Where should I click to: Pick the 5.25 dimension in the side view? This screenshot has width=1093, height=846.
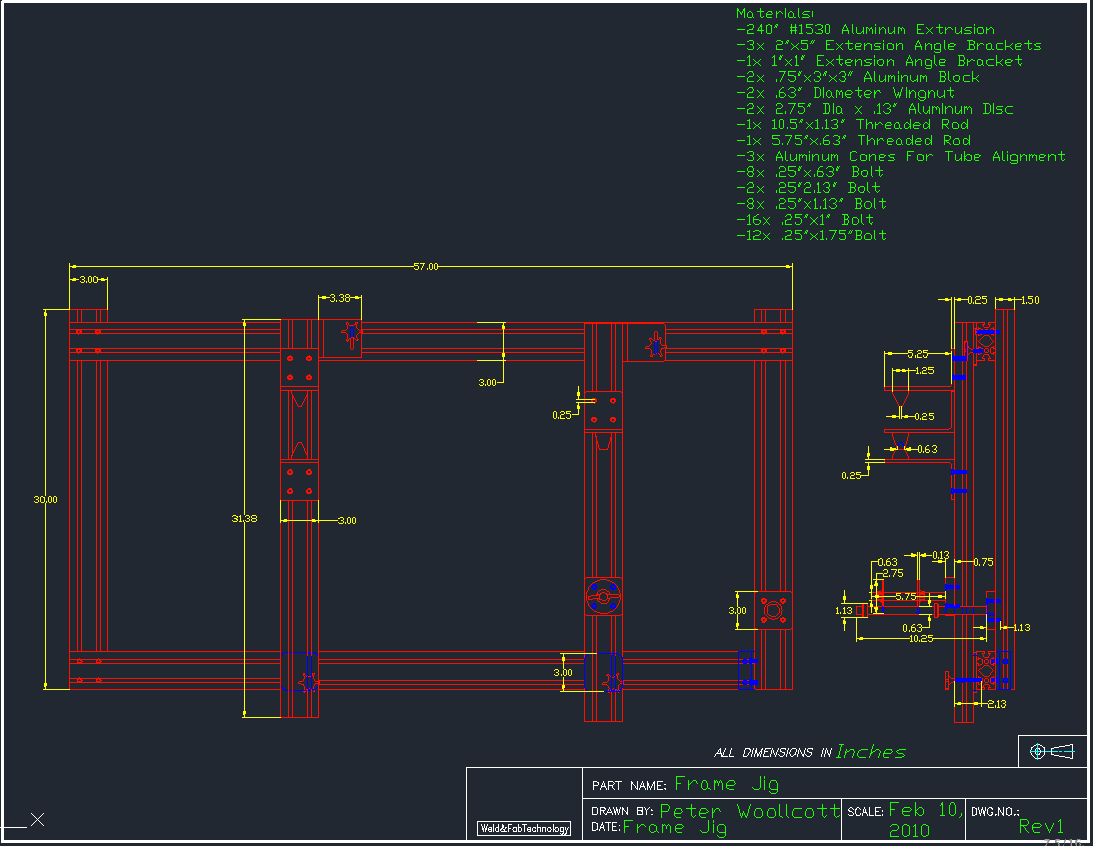[x=915, y=354]
